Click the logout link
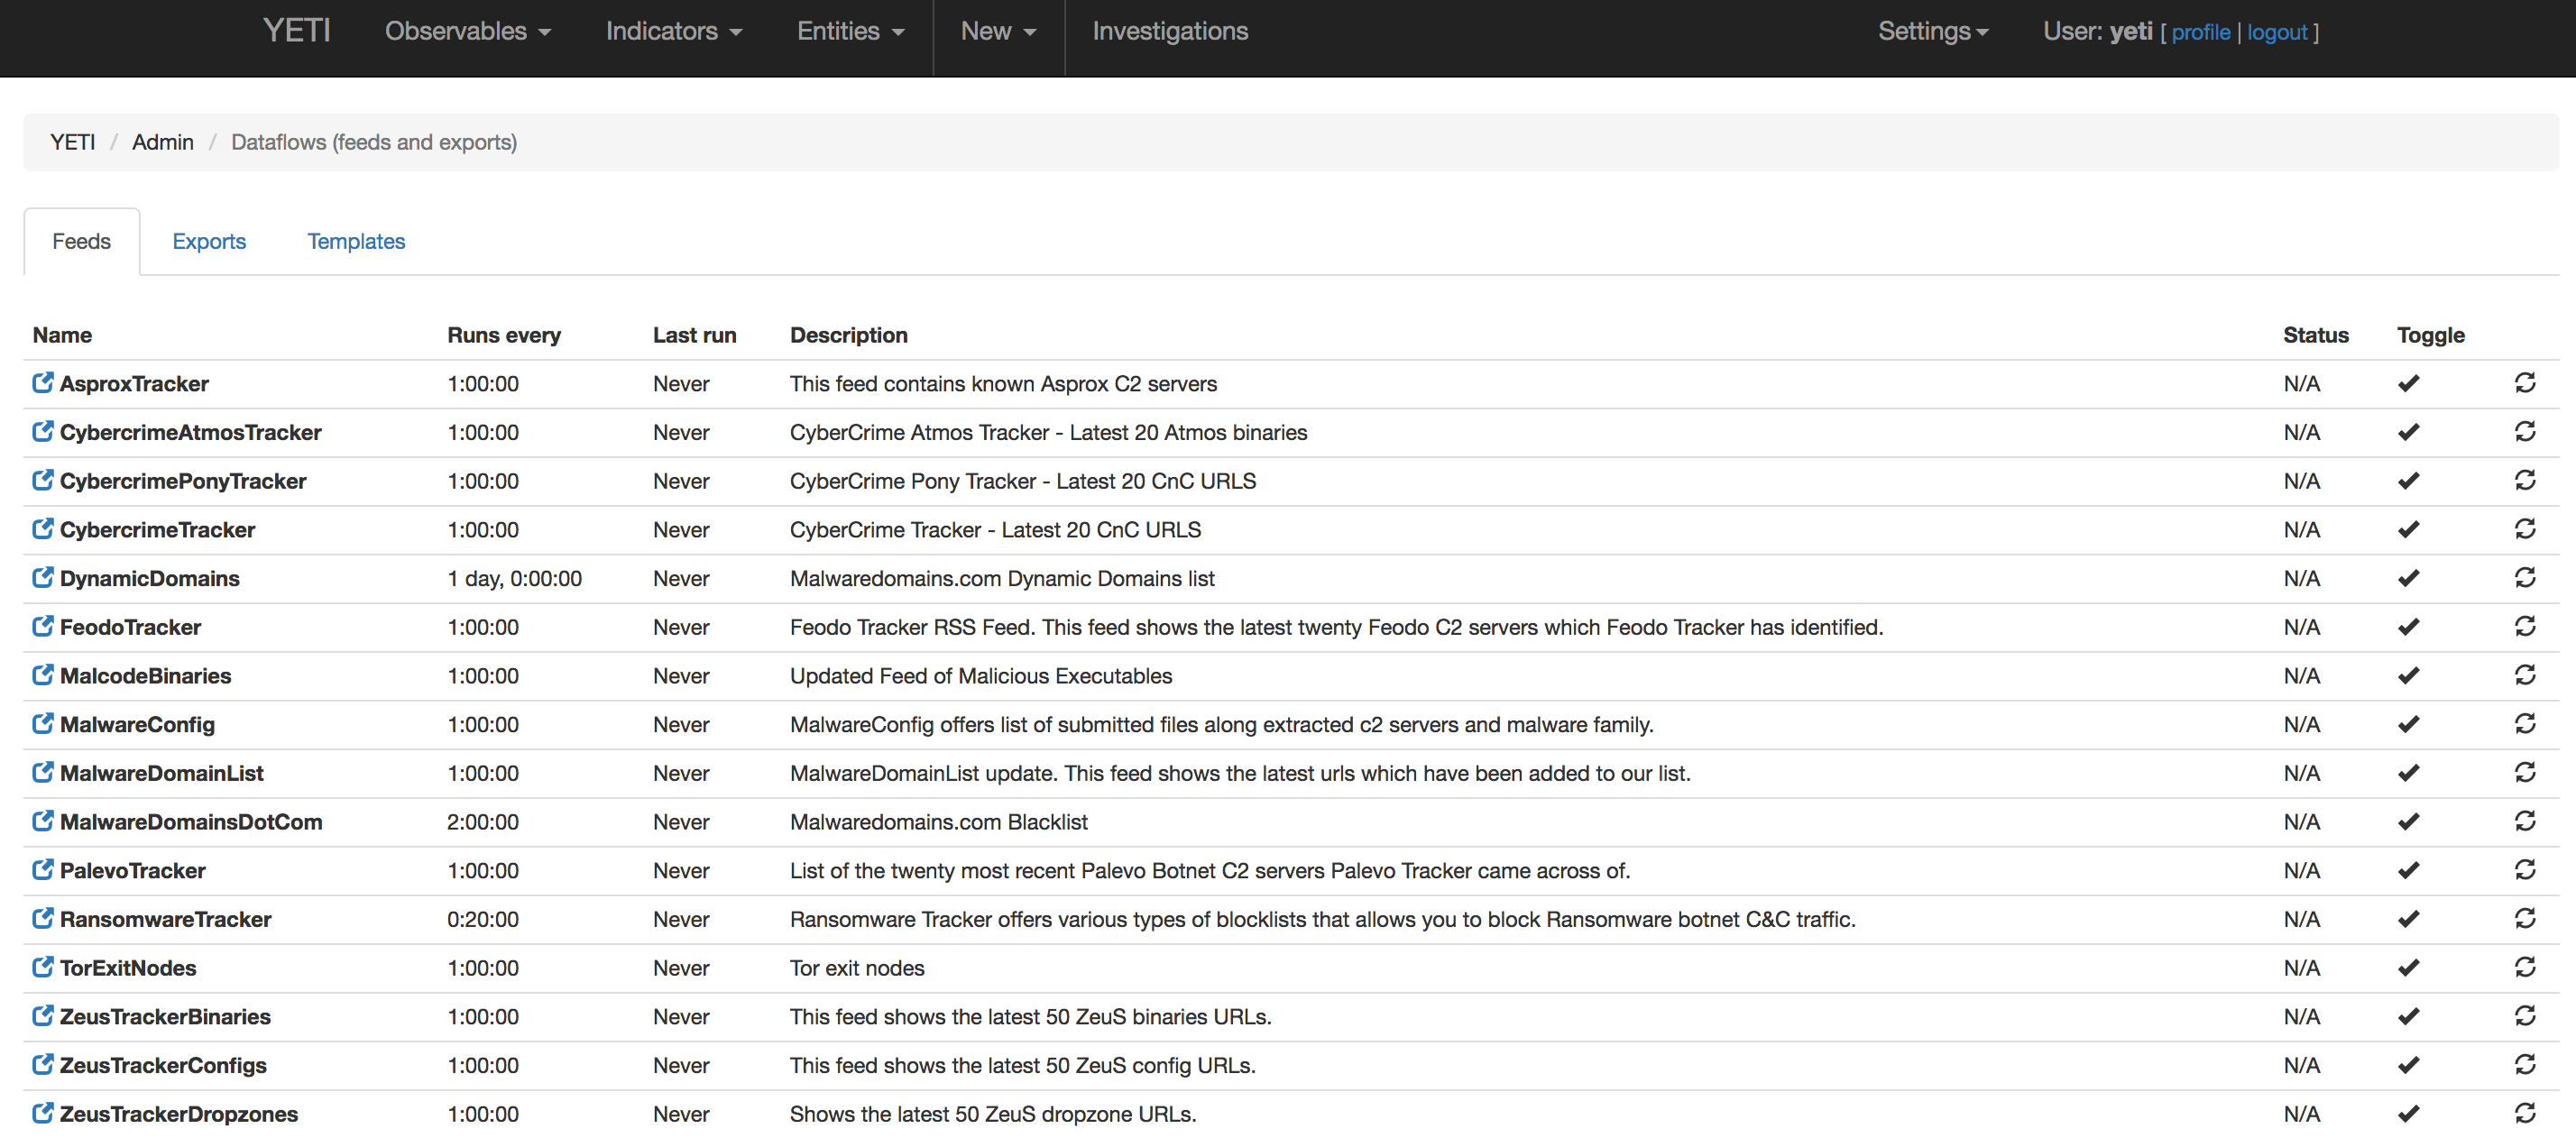2576x1147 pixels. (2276, 32)
